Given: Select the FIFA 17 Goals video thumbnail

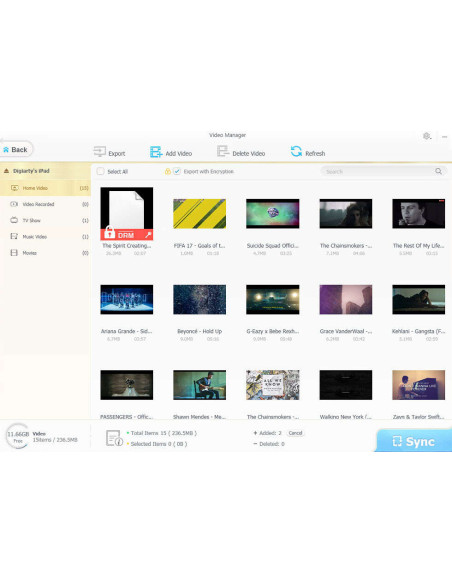Looking at the screenshot, I should point(200,213).
